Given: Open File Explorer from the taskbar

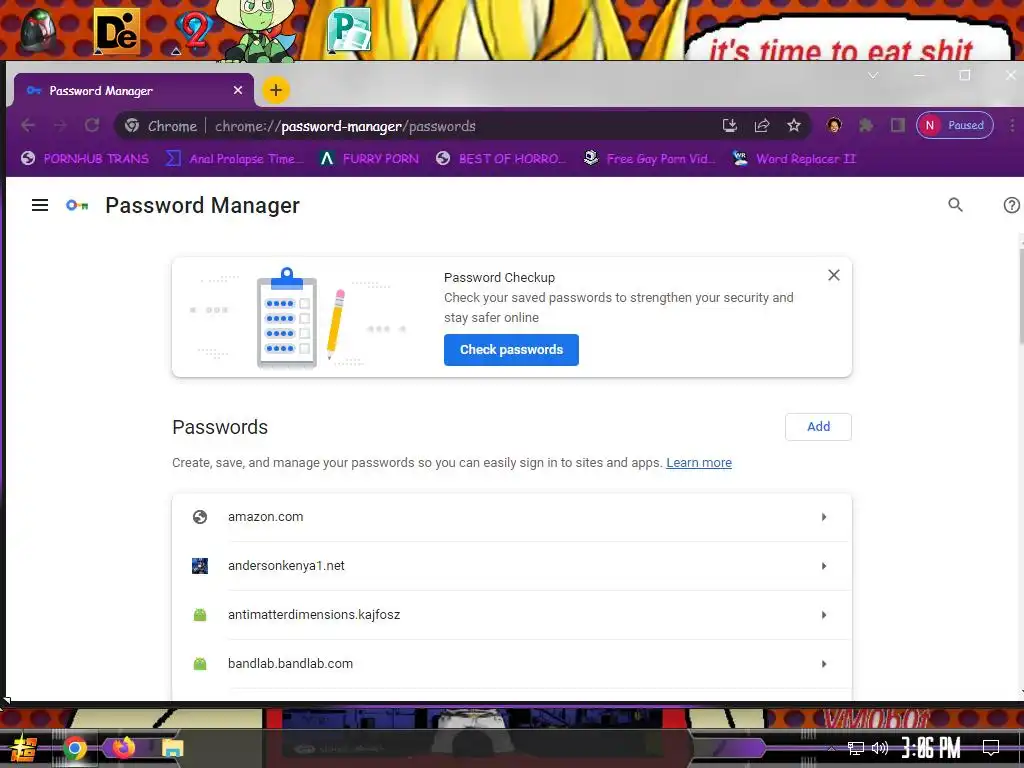Looking at the screenshot, I should (x=172, y=748).
